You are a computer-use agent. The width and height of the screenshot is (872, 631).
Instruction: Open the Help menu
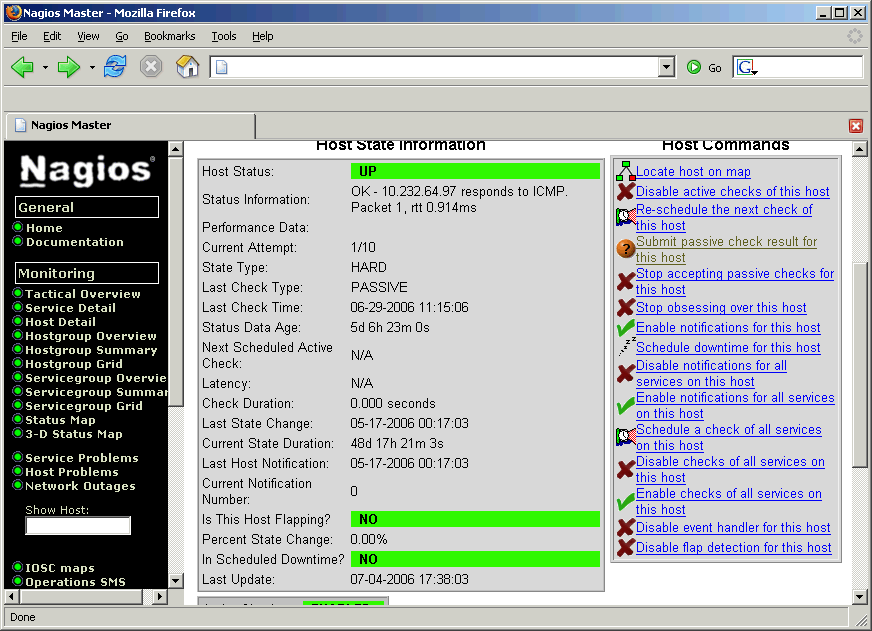(262, 36)
